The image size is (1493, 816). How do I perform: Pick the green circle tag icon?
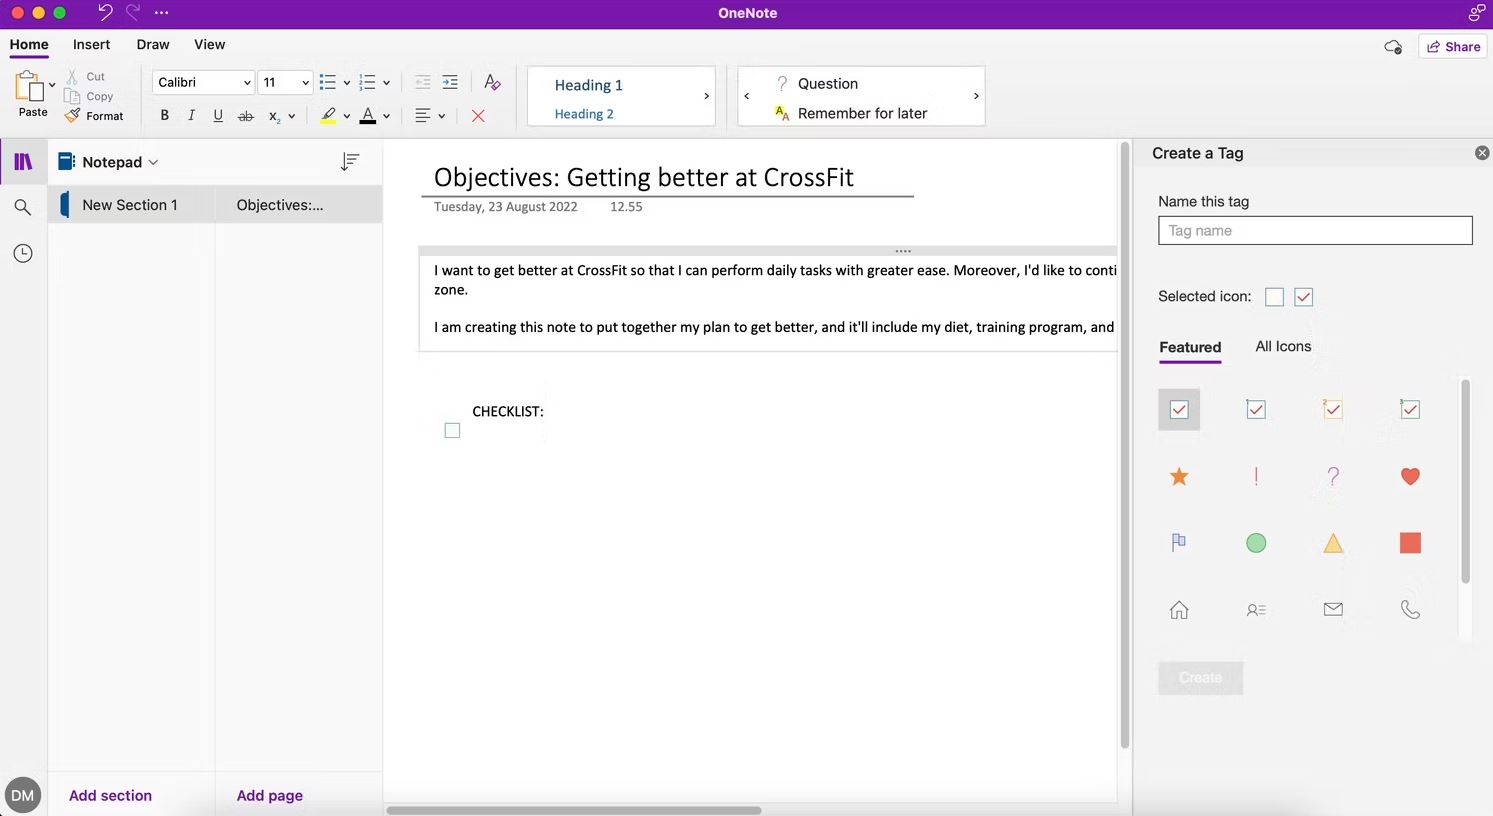tap(1256, 543)
